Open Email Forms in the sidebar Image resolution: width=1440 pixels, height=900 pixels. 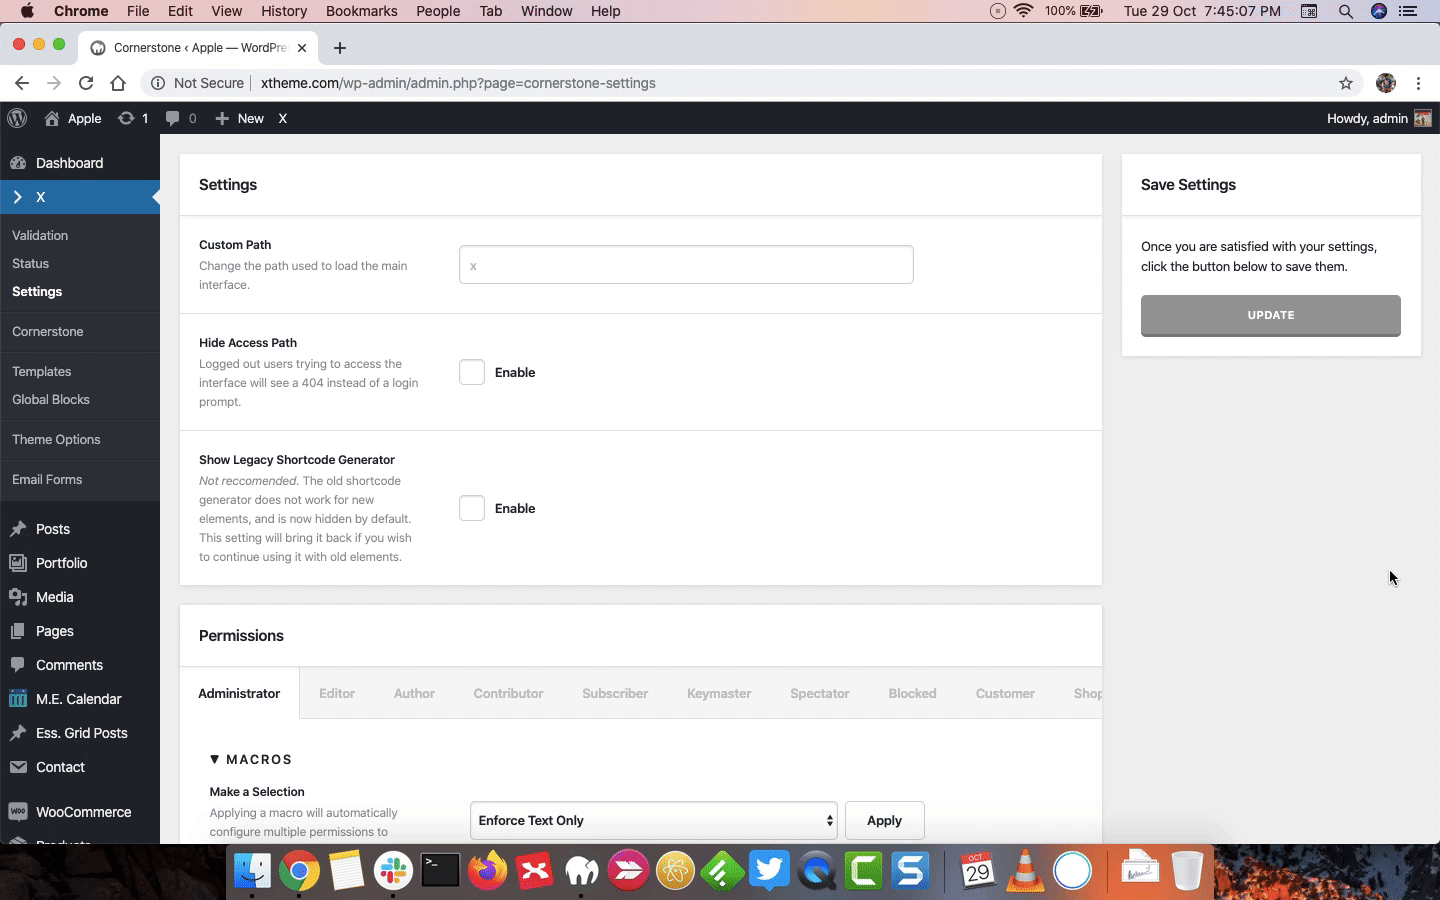pyautogui.click(x=47, y=479)
